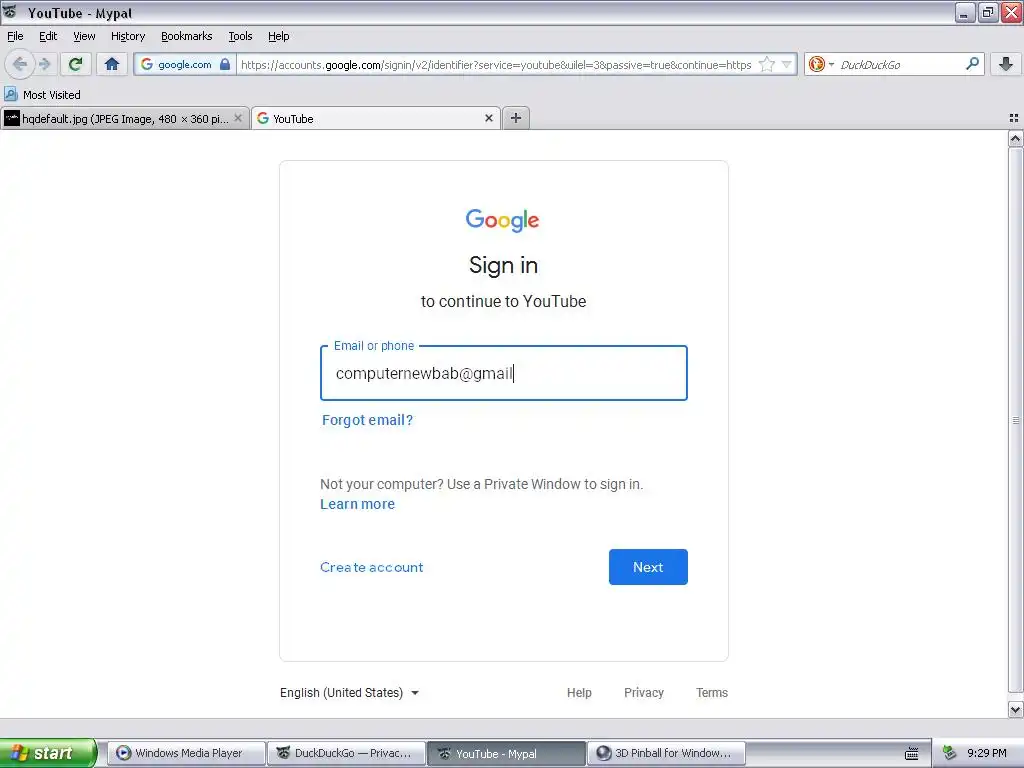Image resolution: width=1024 pixels, height=768 pixels.
Task: Close the hqdefault.jpg tab
Action: click(x=238, y=118)
